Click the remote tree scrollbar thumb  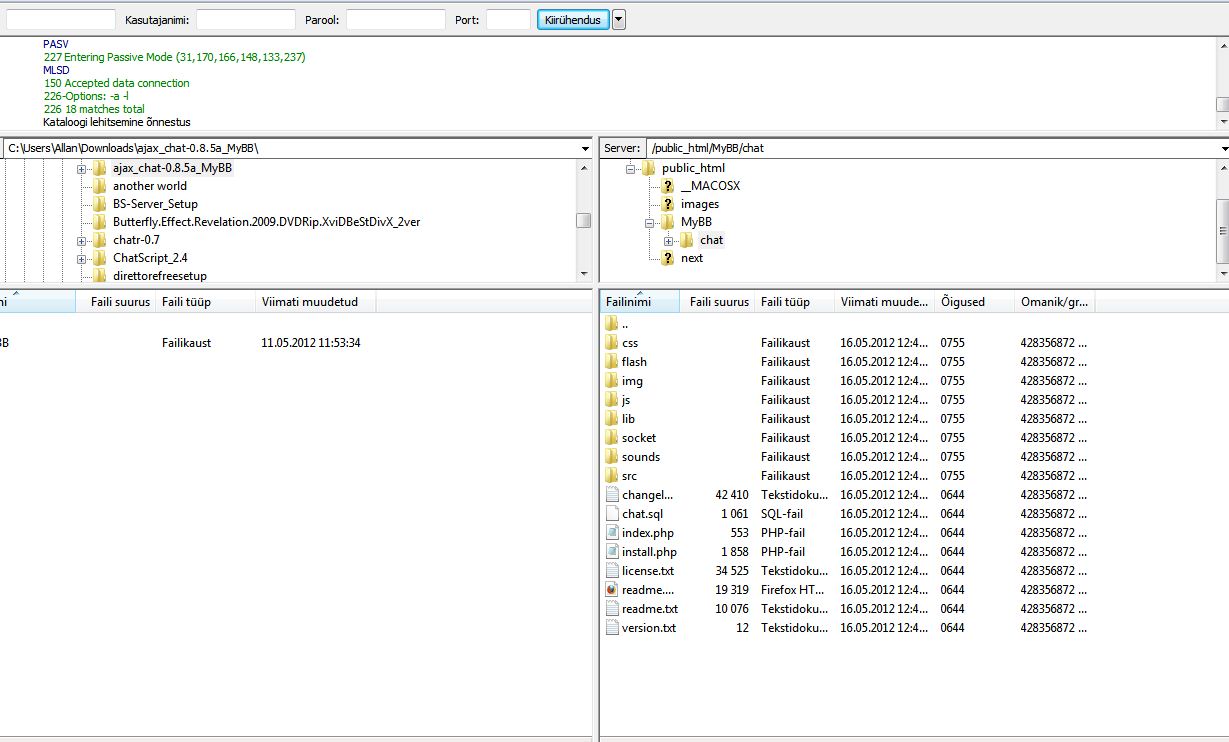coord(1222,231)
